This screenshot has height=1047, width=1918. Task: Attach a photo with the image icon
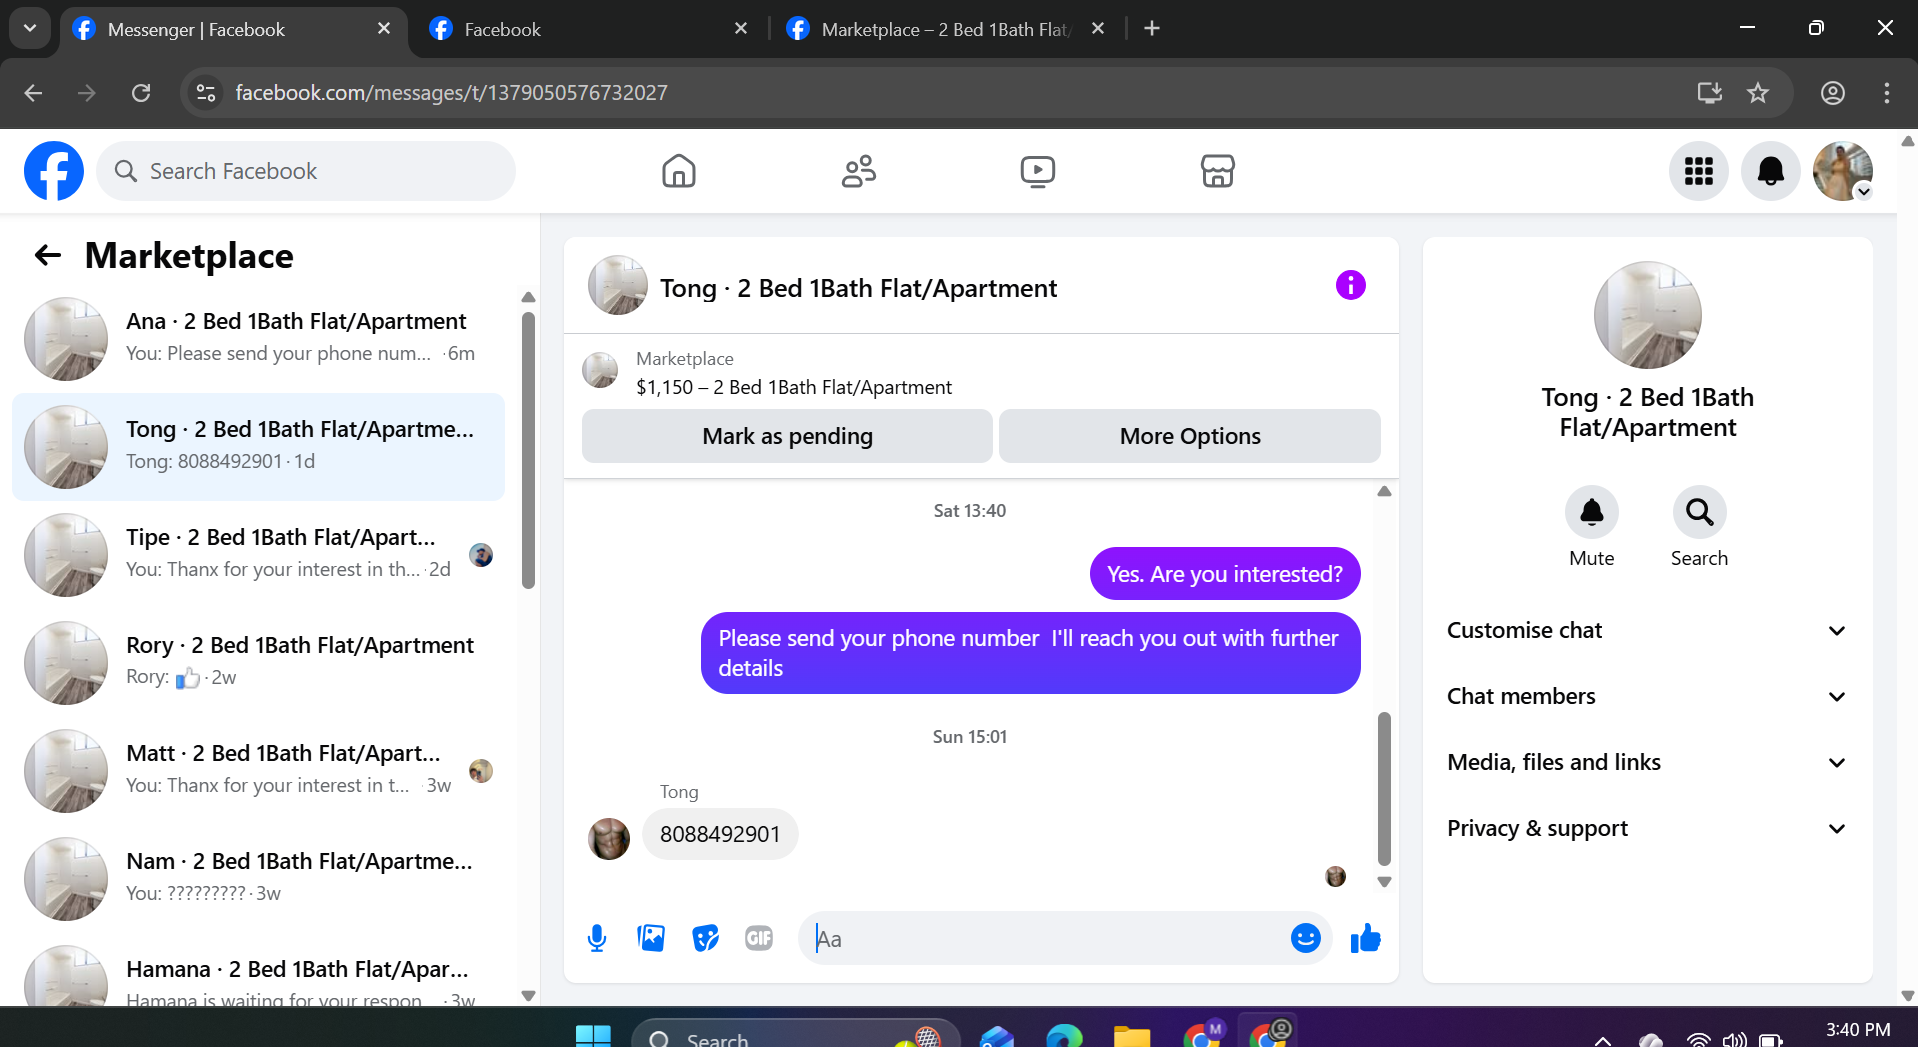(651, 938)
